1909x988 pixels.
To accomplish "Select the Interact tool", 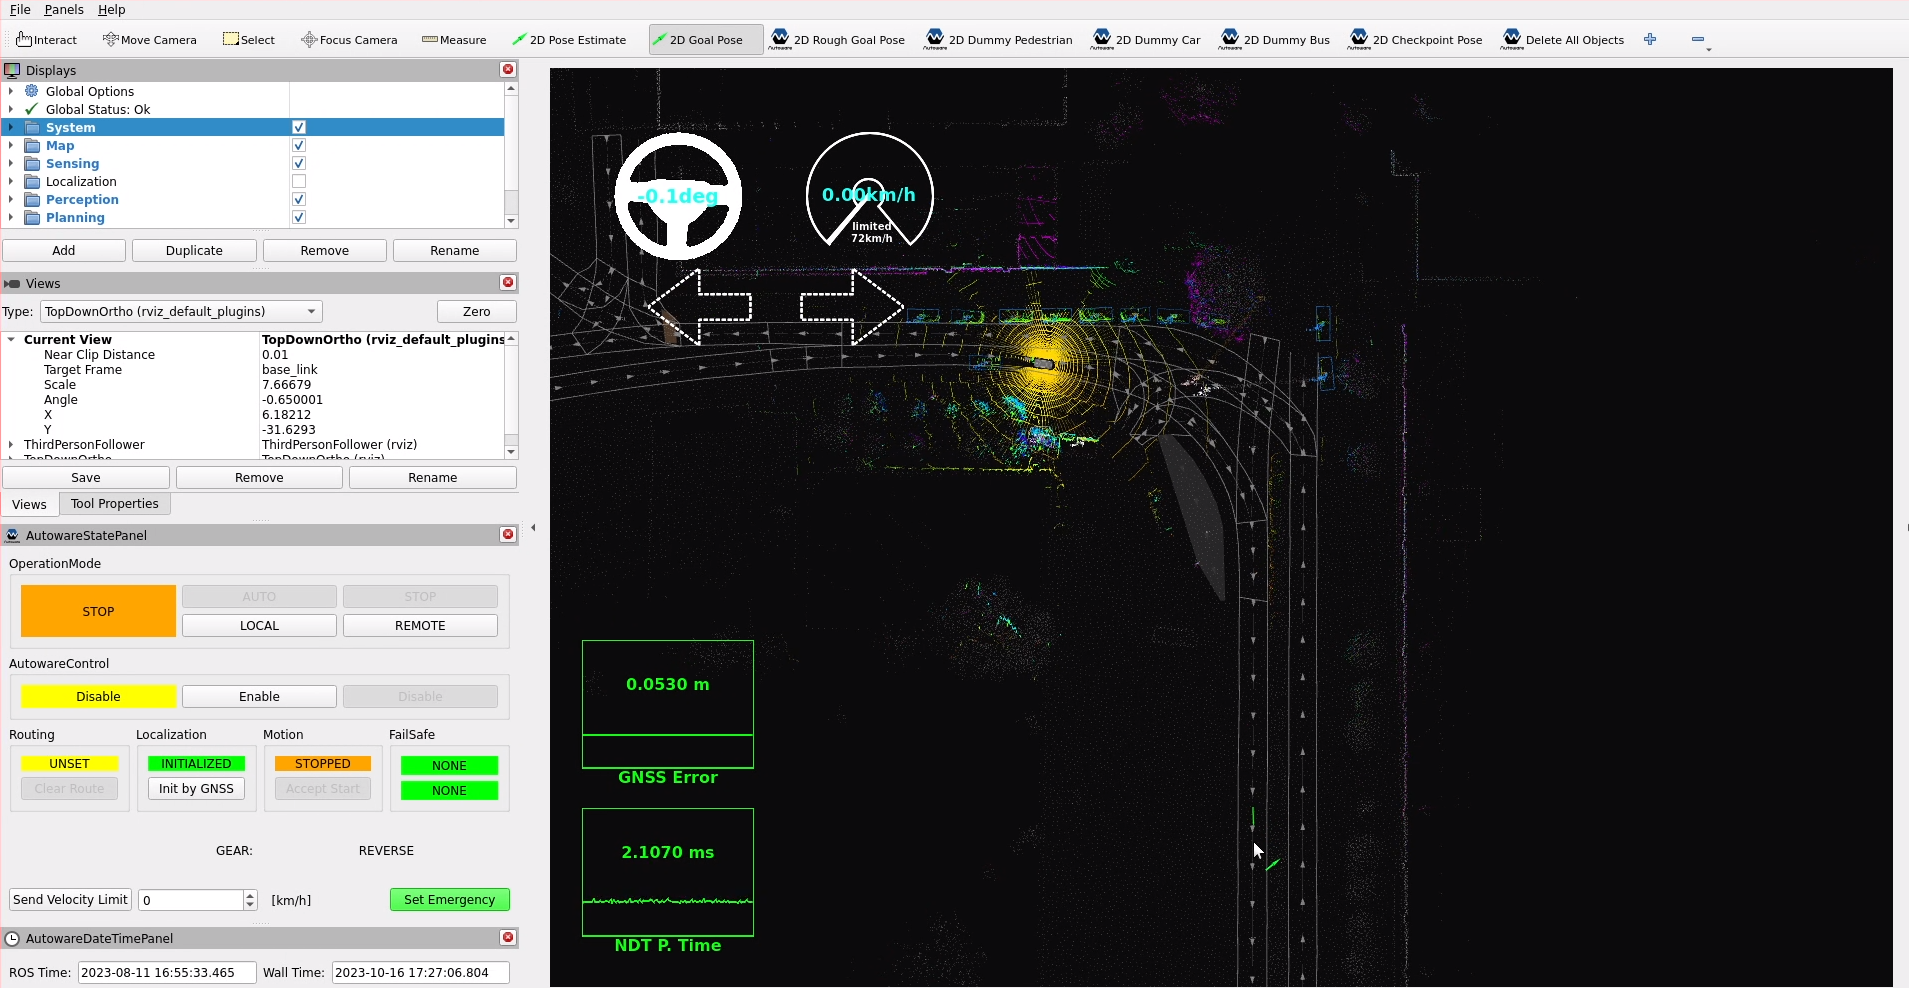I will point(47,40).
